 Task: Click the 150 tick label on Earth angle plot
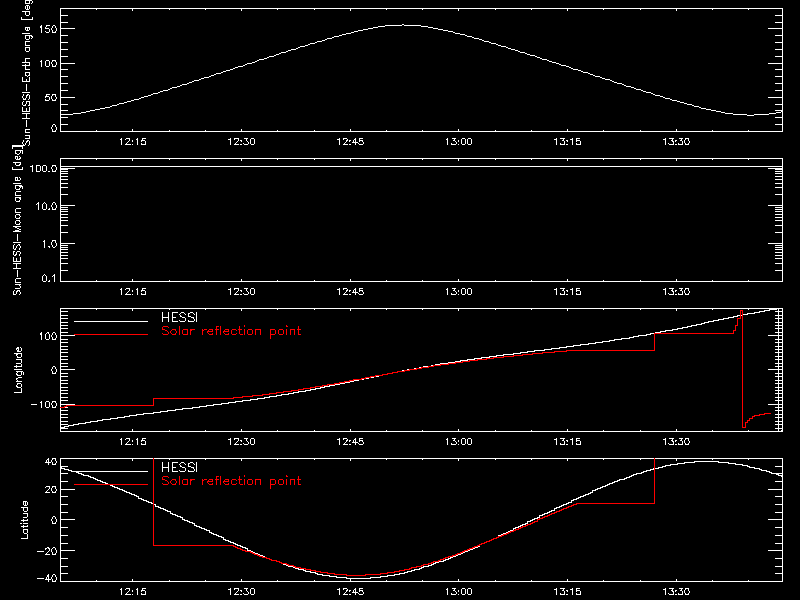click(x=49, y=30)
